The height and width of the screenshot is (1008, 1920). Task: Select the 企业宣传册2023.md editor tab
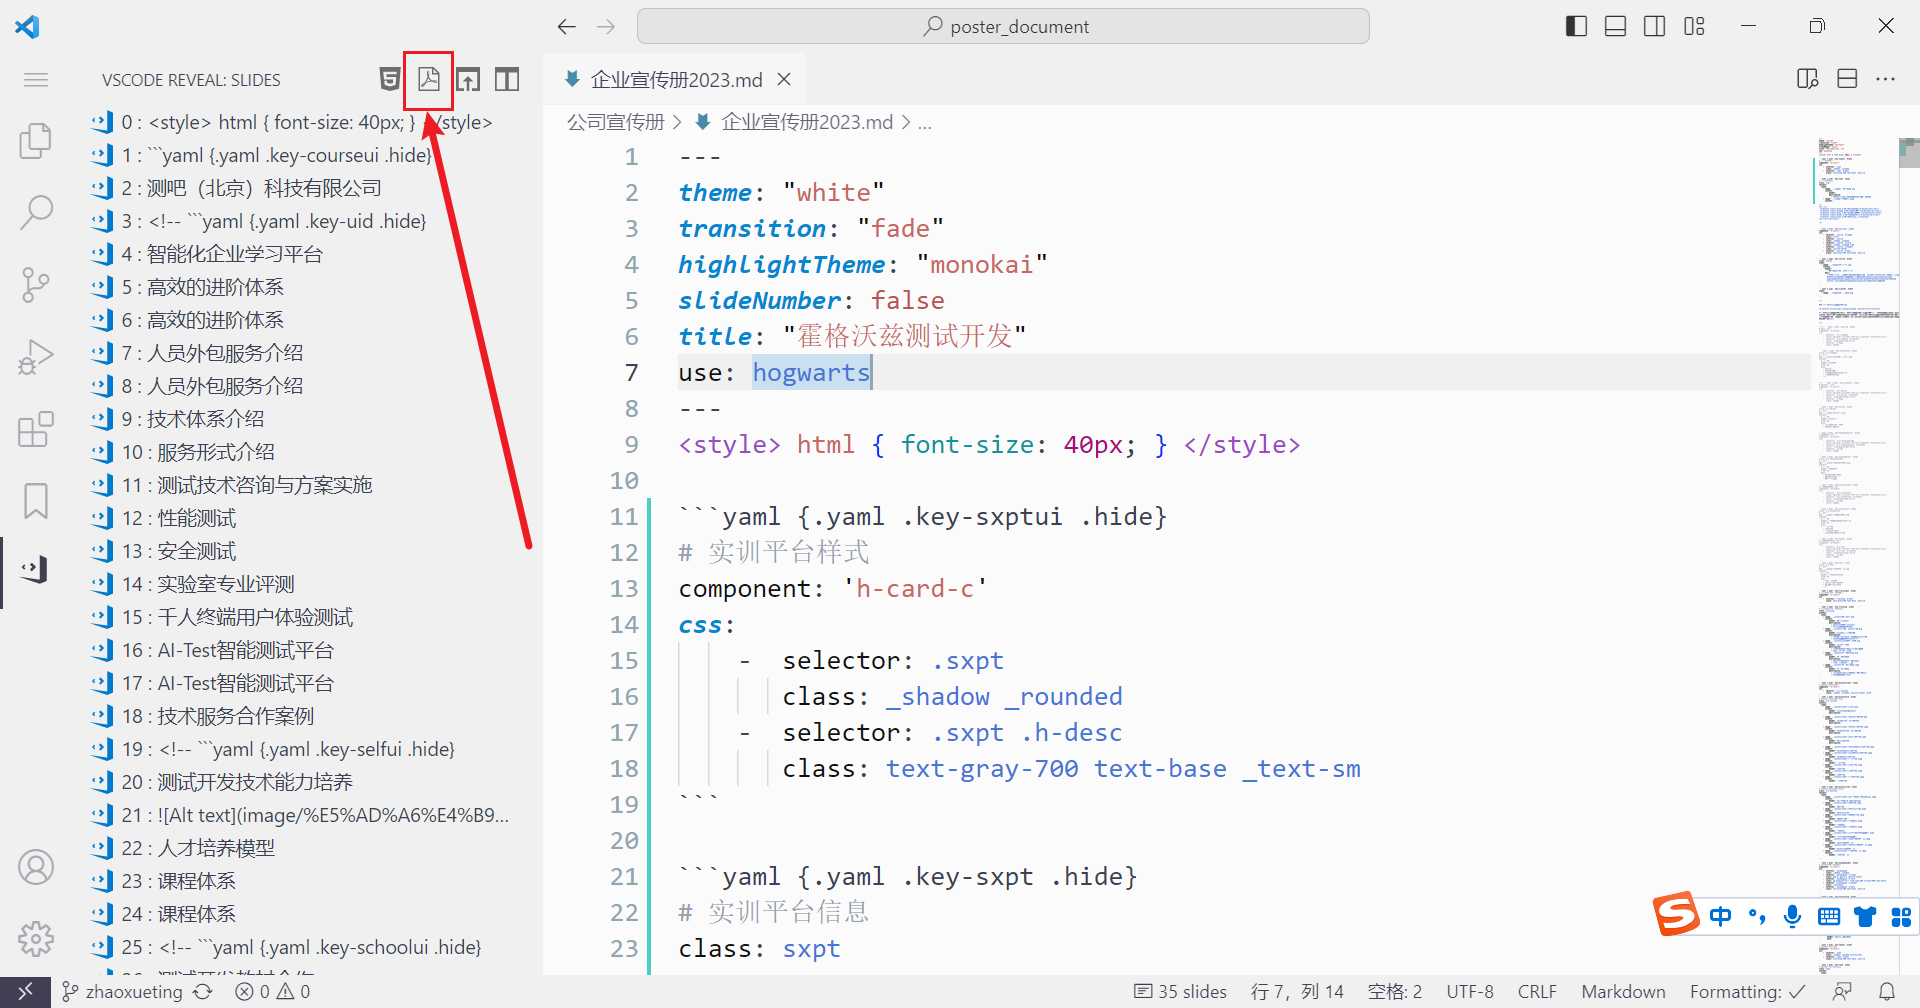point(676,79)
